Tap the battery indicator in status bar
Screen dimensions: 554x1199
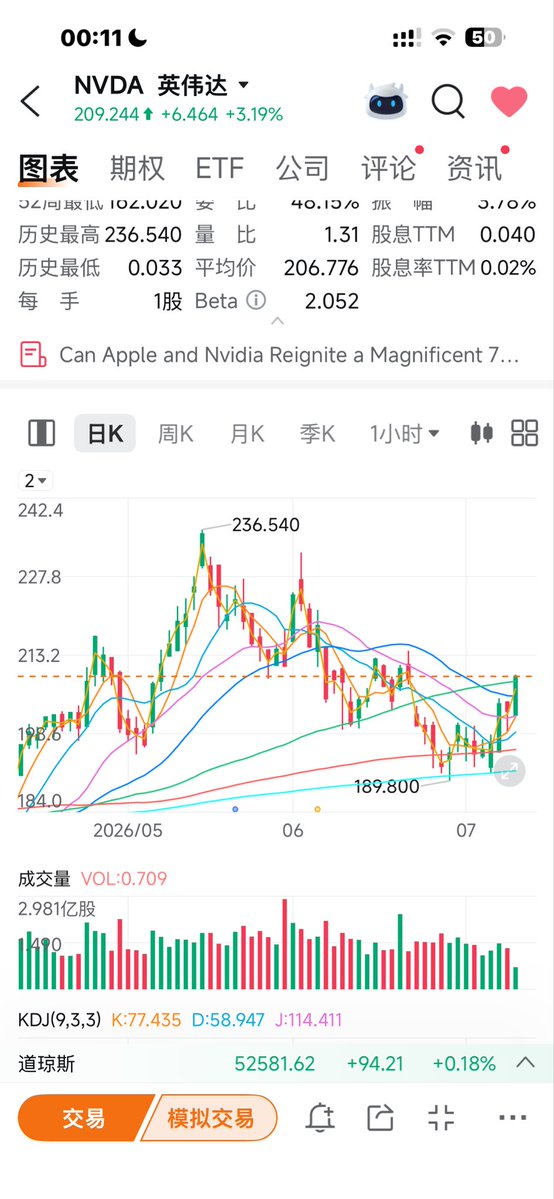click(484, 37)
